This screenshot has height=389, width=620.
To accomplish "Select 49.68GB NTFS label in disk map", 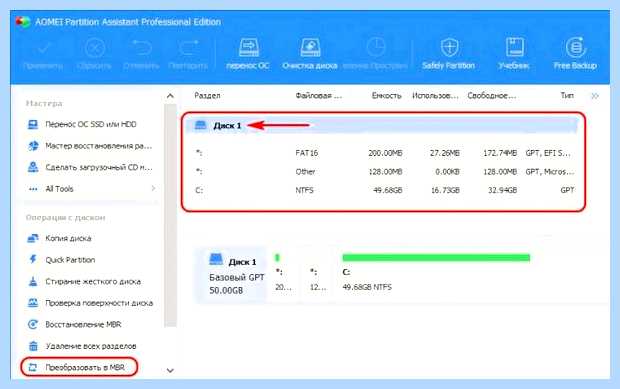I will (367, 287).
